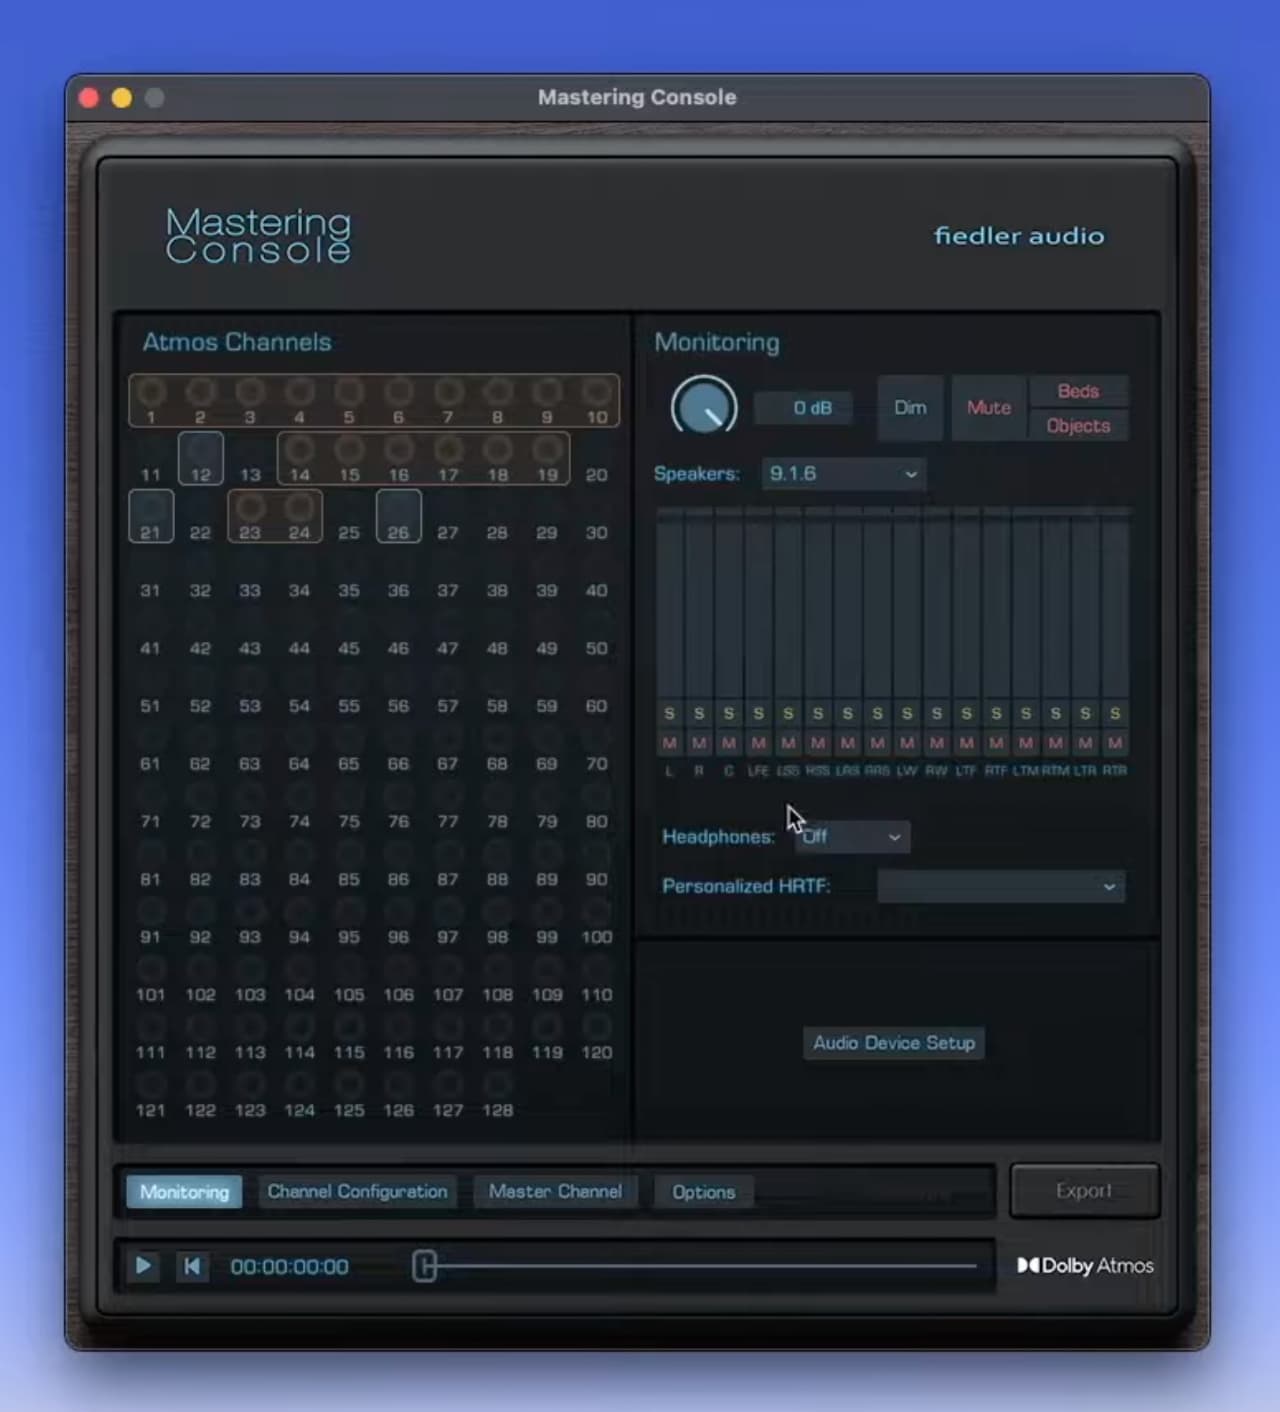Screen dimensions: 1280x1412
Task: Open the Speakers 9.1.6 dropdown
Action: [x=843, y=474]
